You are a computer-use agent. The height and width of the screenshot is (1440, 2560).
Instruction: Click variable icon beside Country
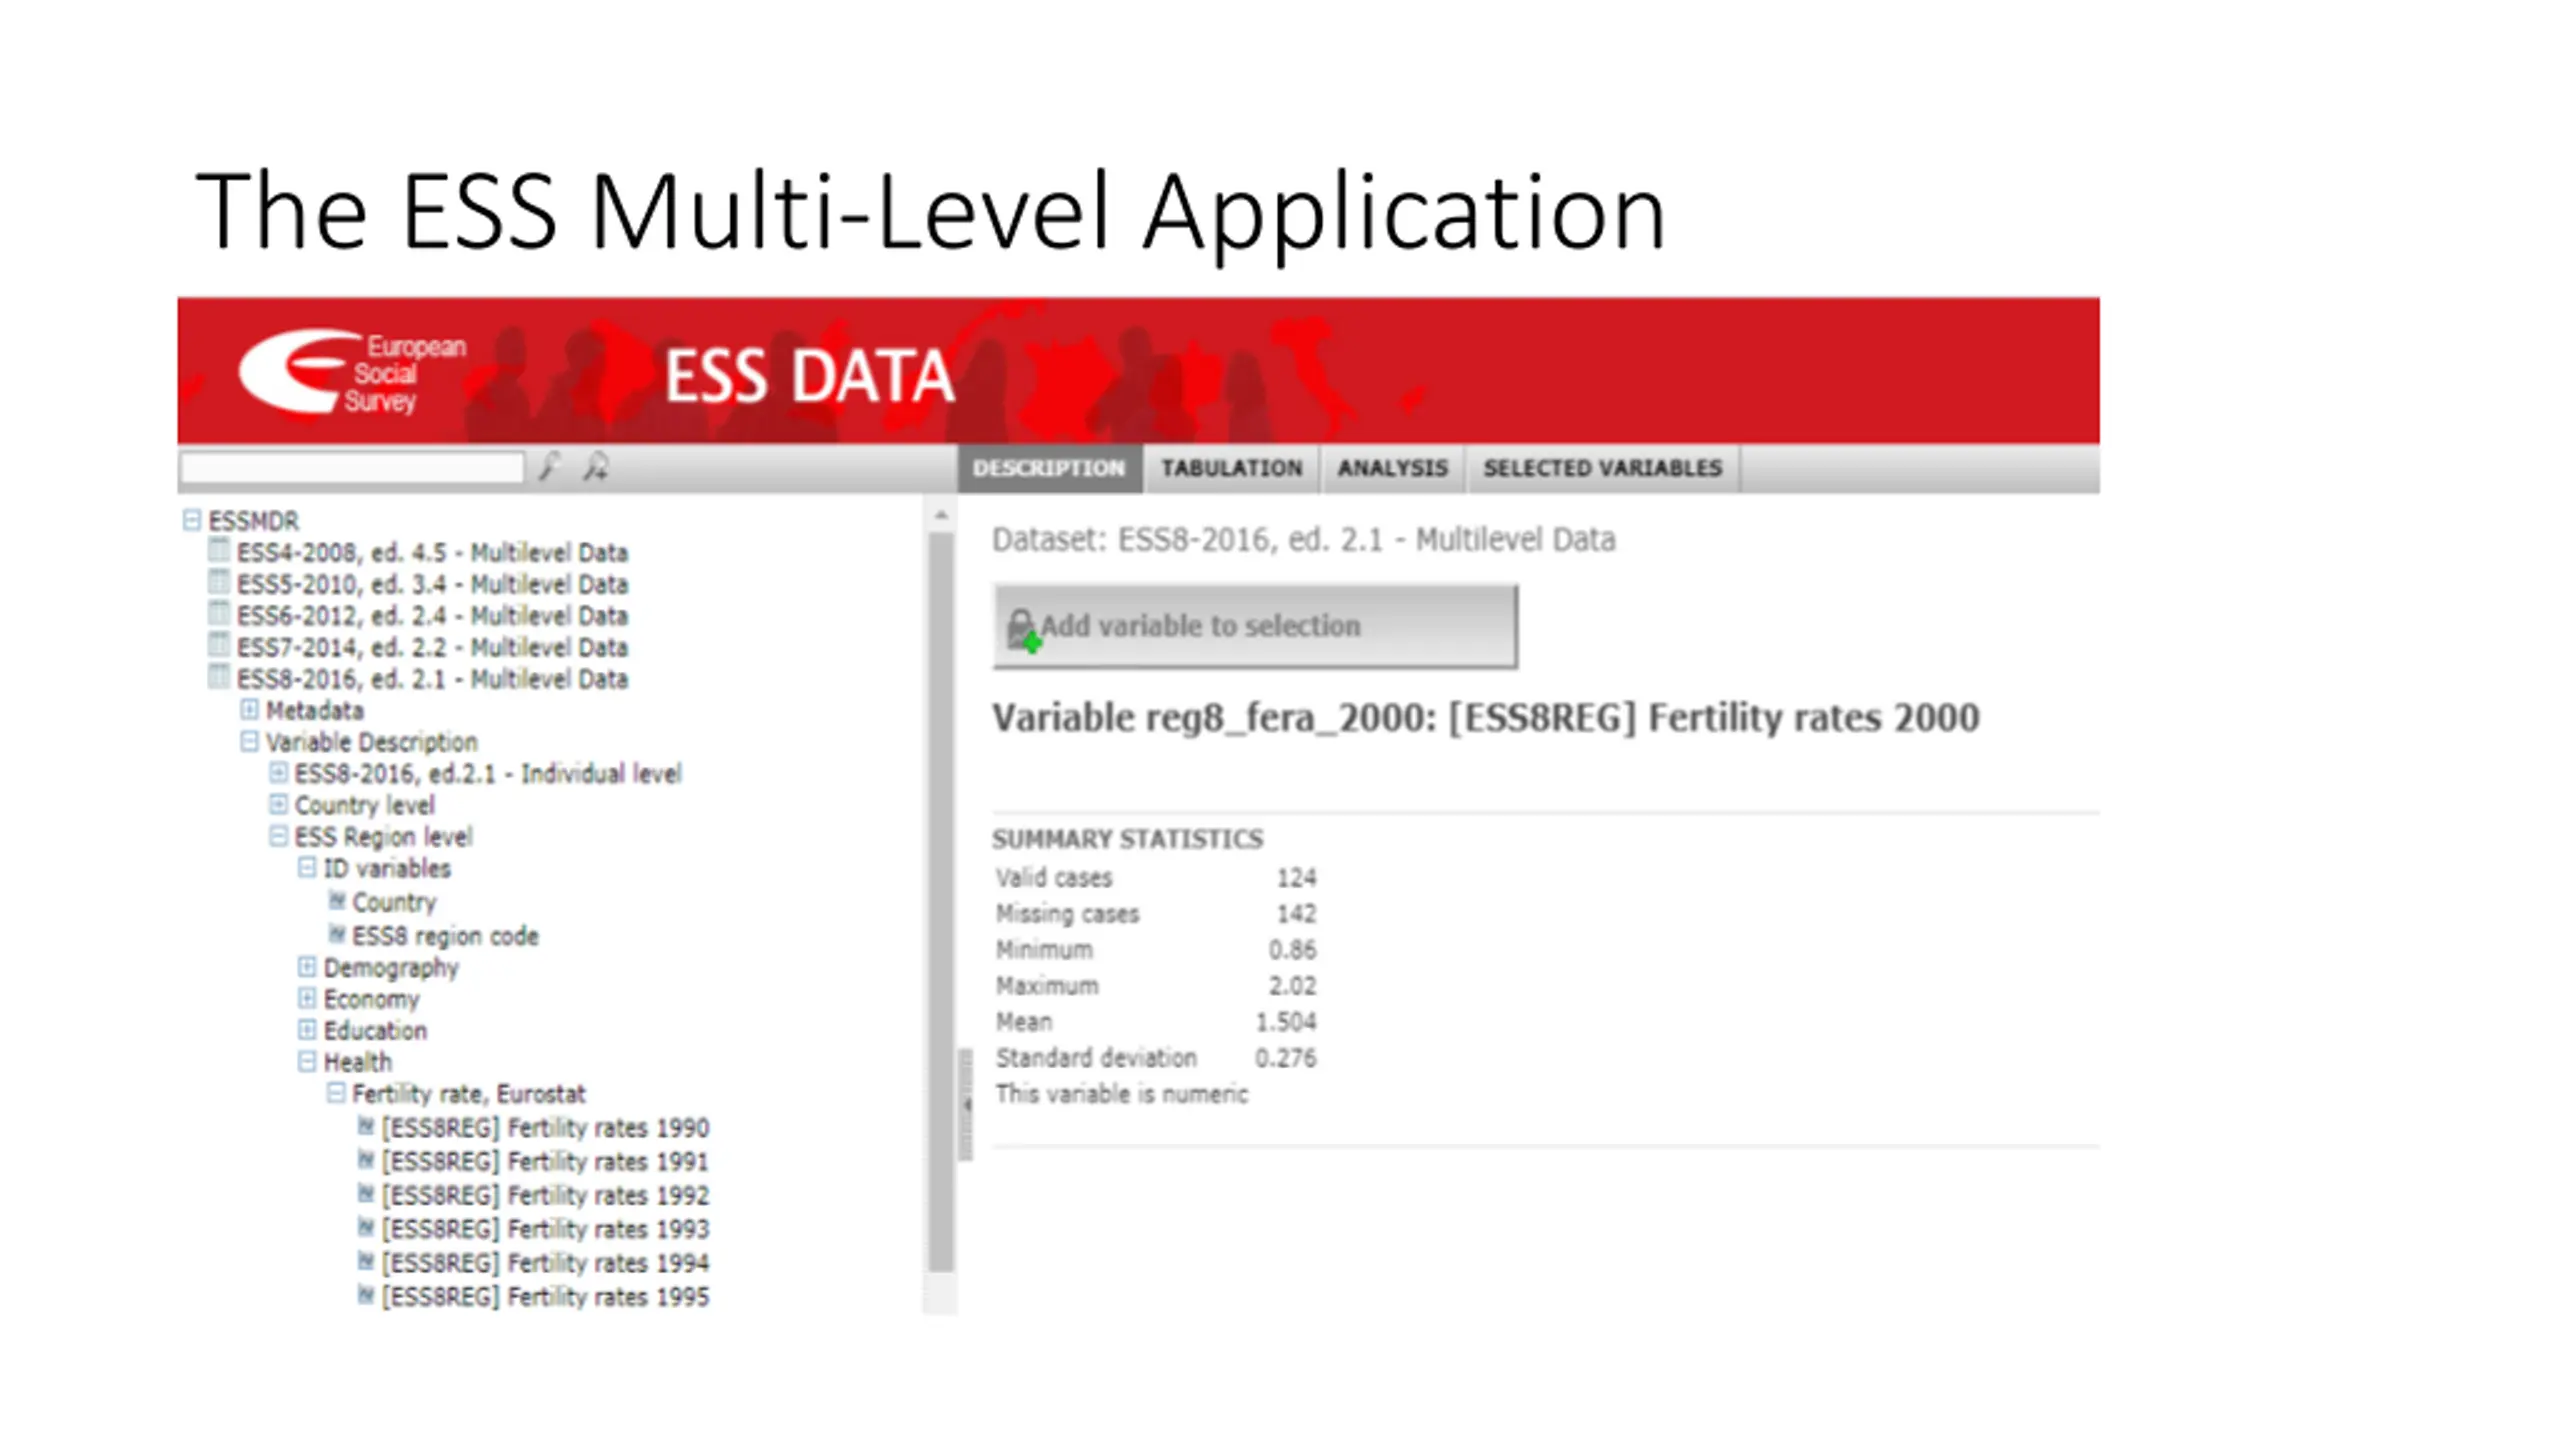click(x=338, y=900)
